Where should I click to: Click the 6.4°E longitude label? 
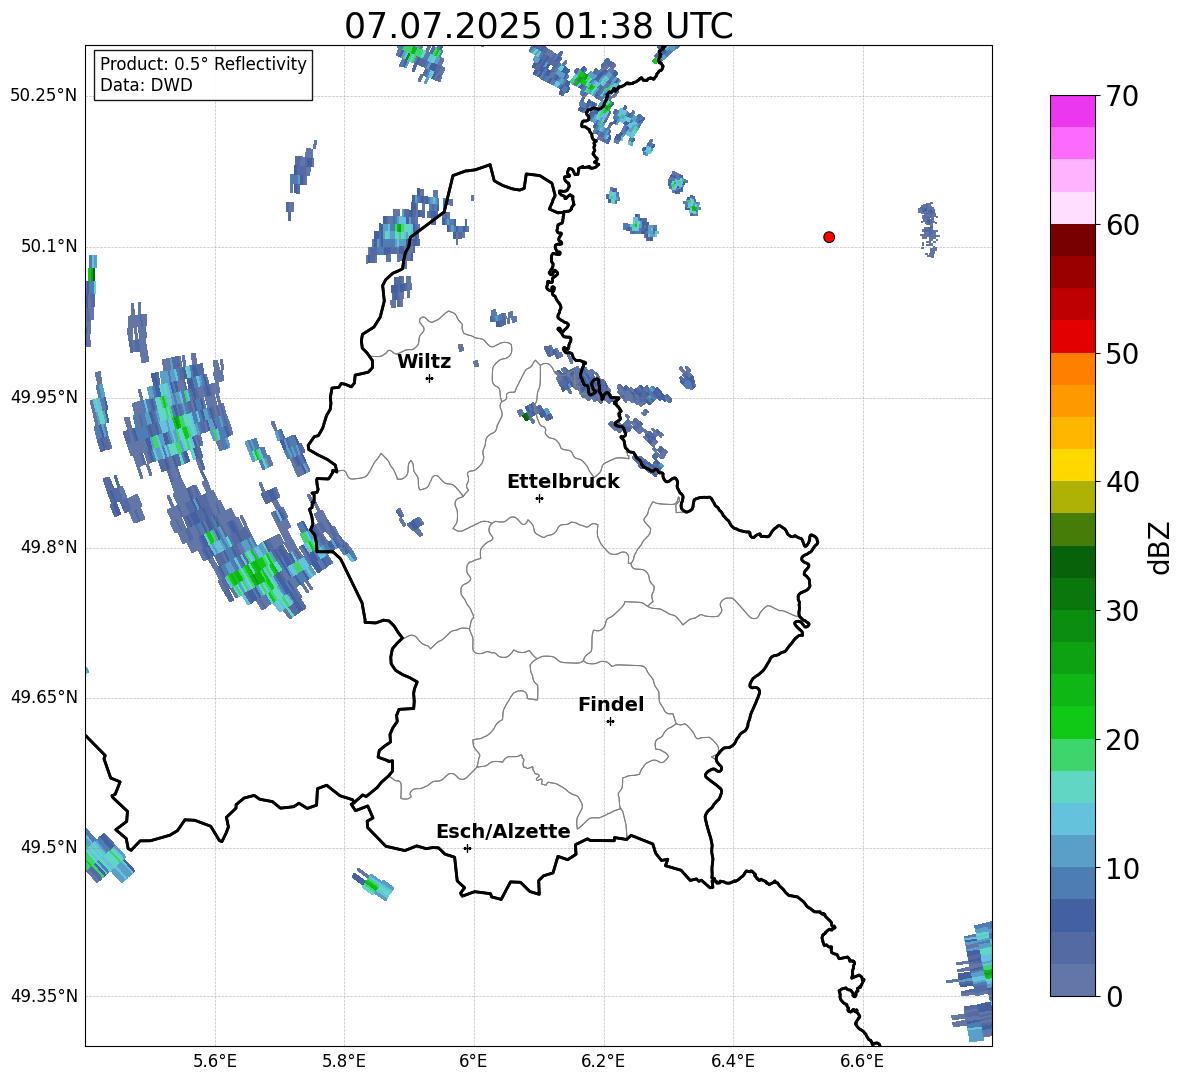732,1061
